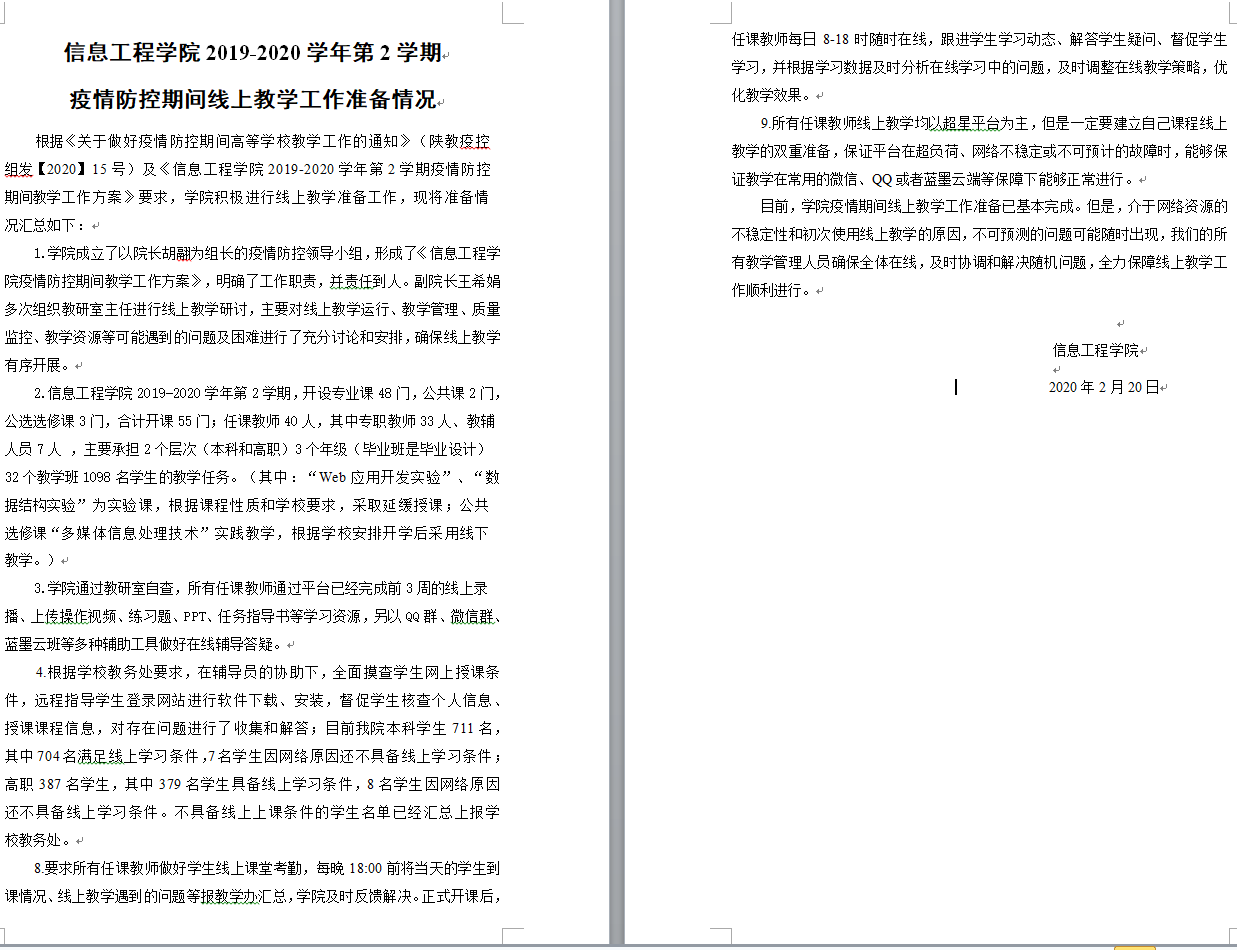This screenshot has height=950, width=1237.
Task: Click the course name "Web 应用开发实验"
Action: point(382,477)
